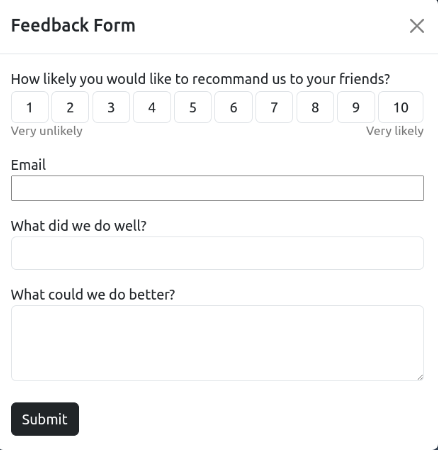Click the 'What did we do well?' text box
The height and width of the screenshot is (450, 438).
pyautogui.click(x=217, y=253)
